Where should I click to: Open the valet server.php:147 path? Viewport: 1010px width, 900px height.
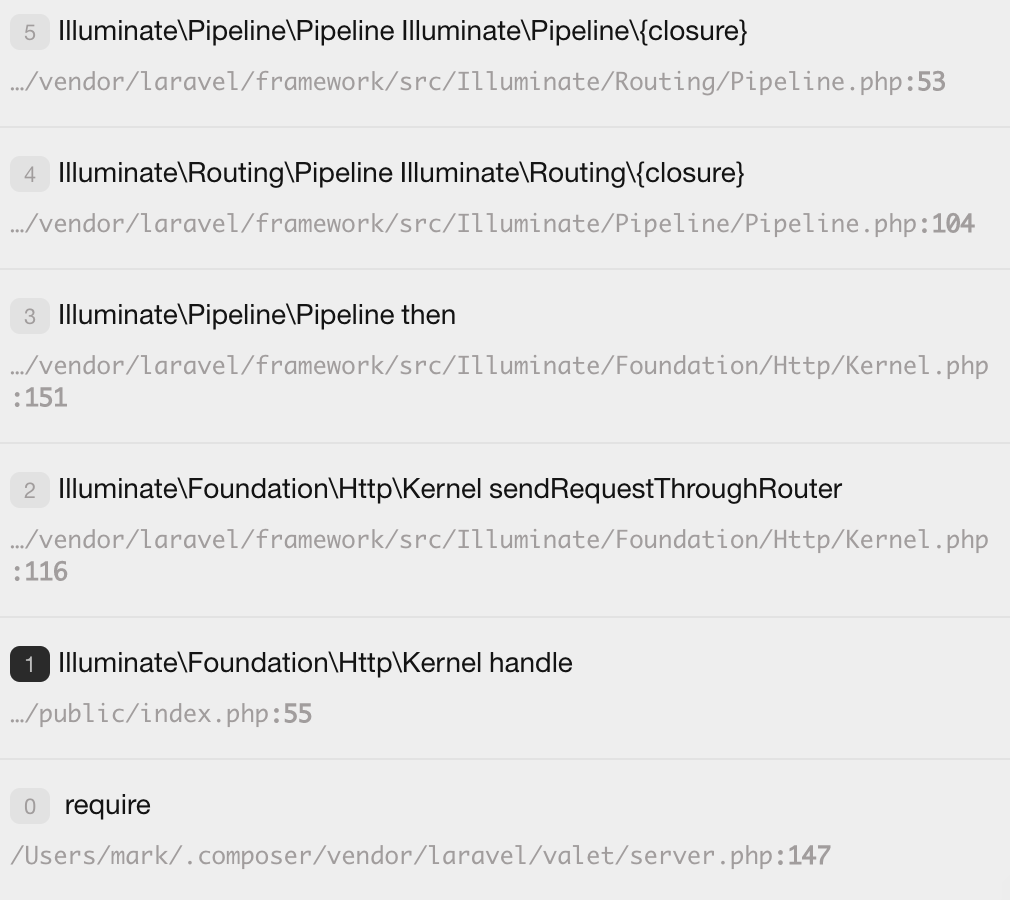(420, 855)
